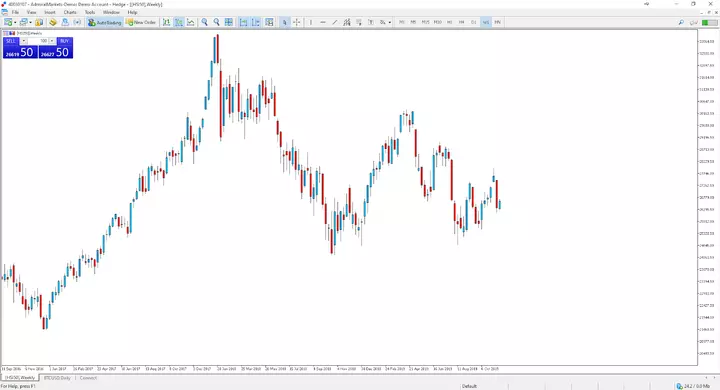Switch chart to bar chart type
Screen dimensions: 720x390
[x=167, y=22]
